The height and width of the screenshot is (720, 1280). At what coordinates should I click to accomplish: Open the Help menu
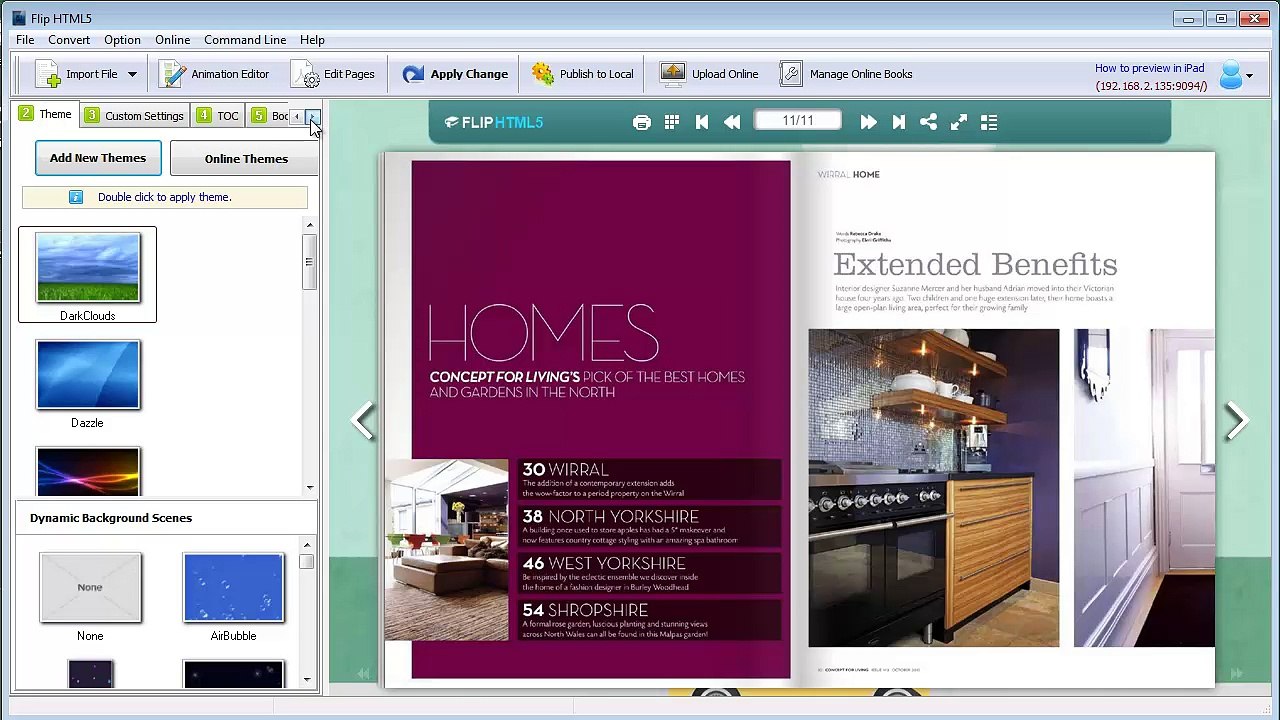312,40
